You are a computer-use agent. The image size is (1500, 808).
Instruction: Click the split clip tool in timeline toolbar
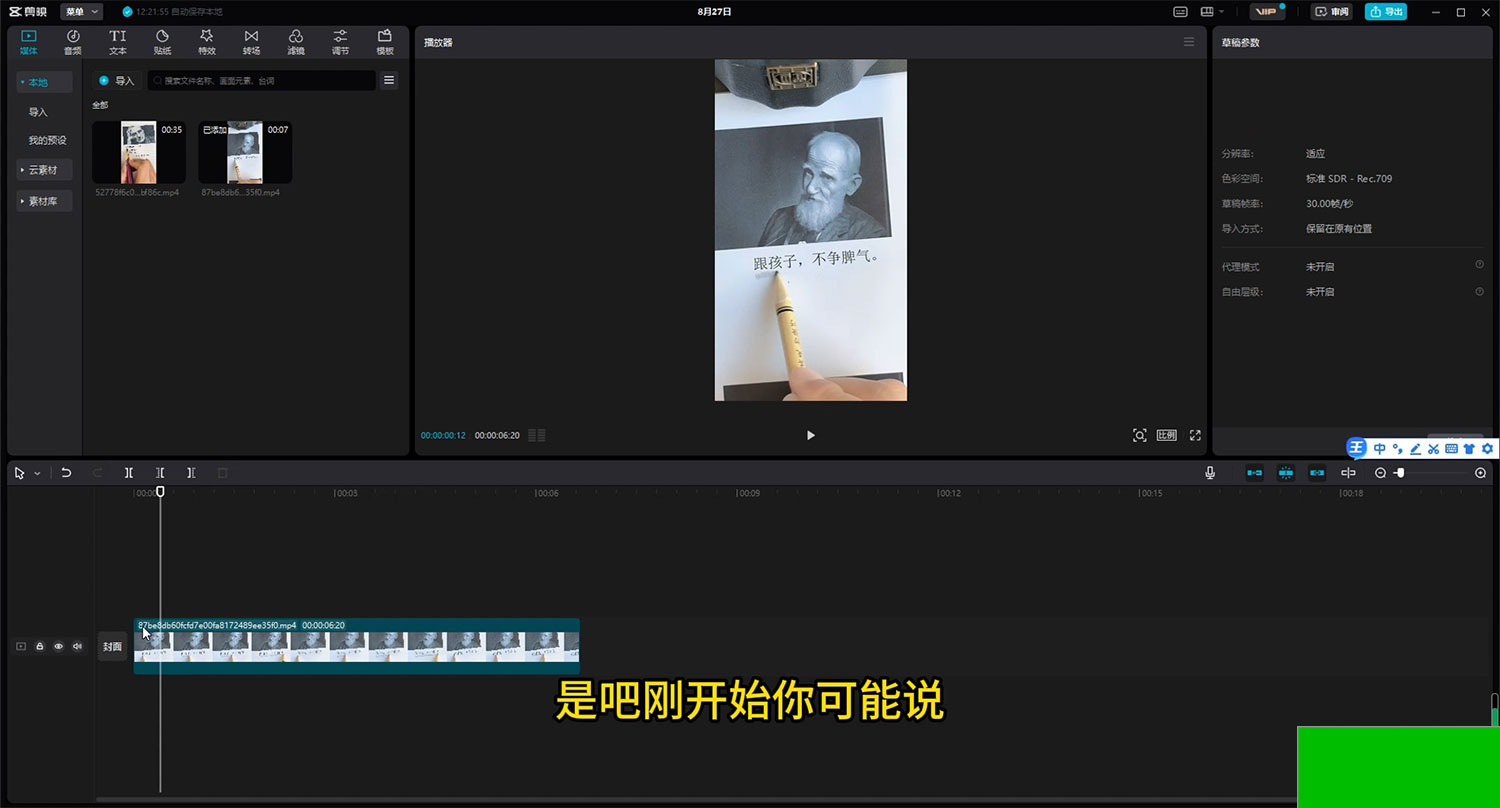(128, 473)
